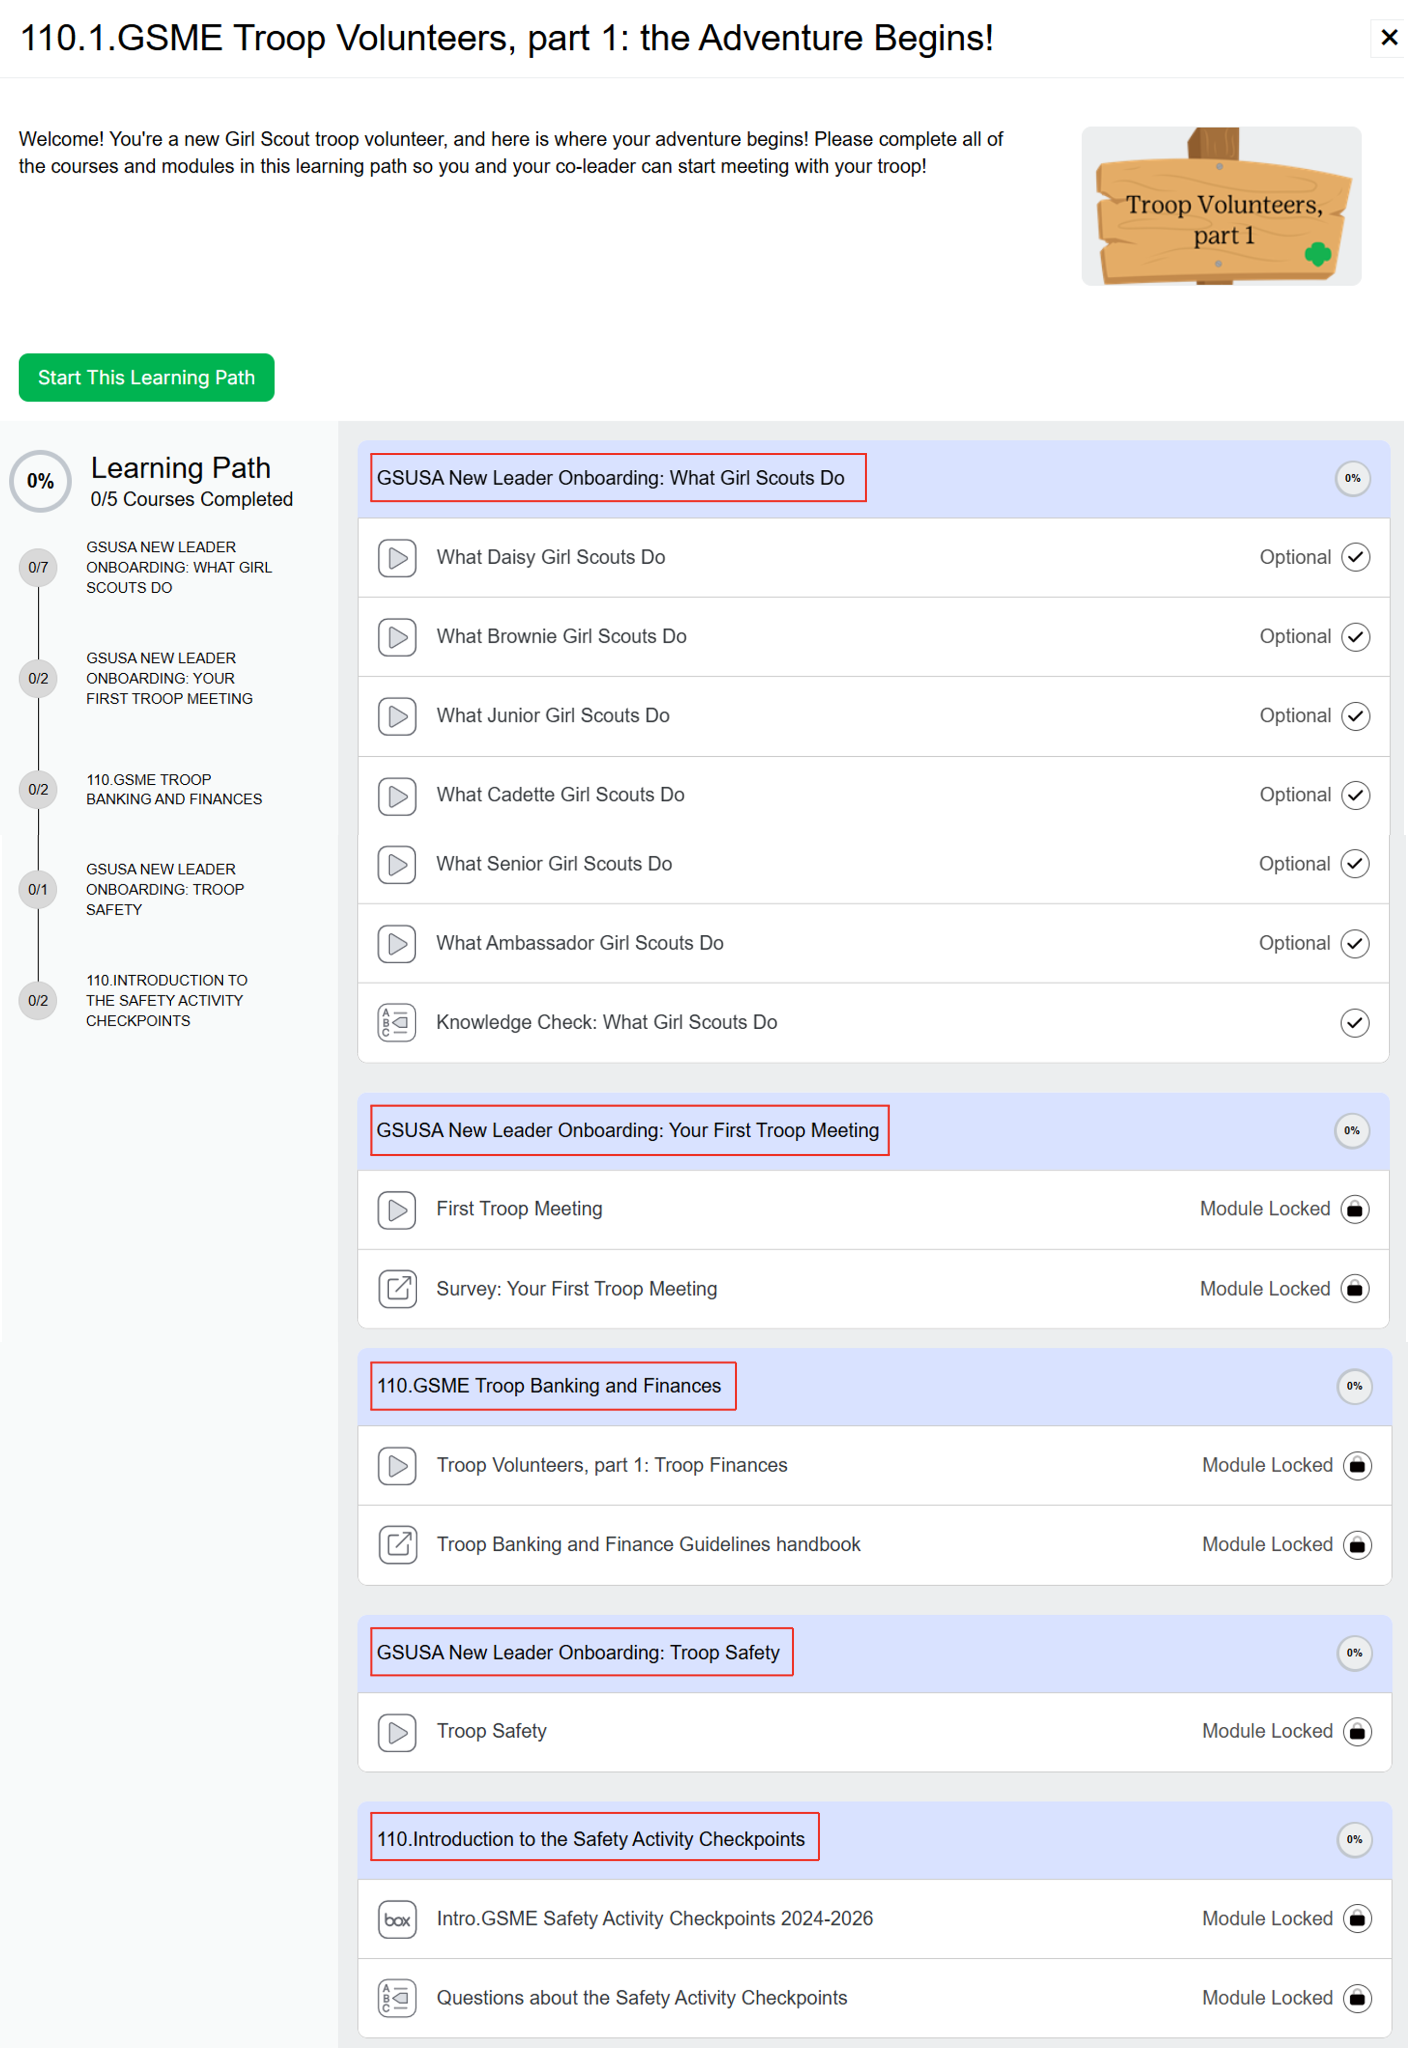Click the 0% progress circle of Learning Path

40,482
